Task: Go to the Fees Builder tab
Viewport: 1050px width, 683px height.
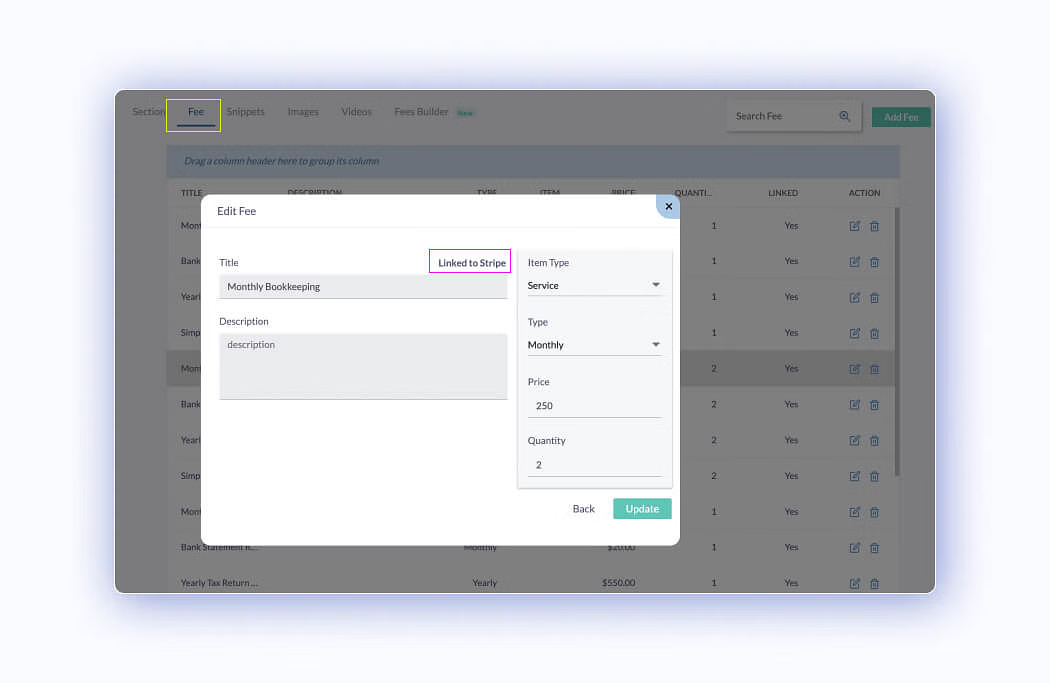Action: coord(421,112)
